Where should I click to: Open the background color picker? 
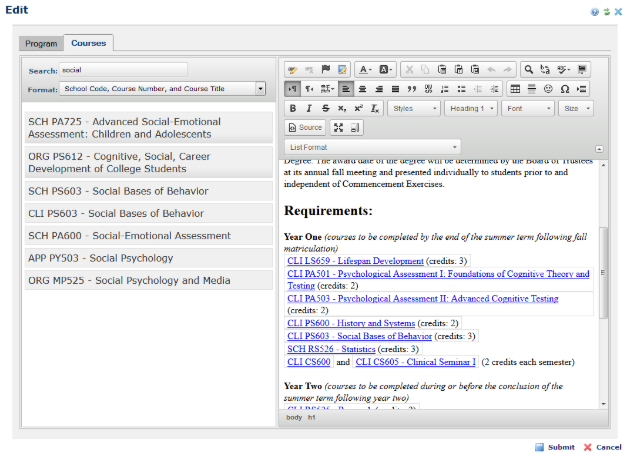coord(385,70)
